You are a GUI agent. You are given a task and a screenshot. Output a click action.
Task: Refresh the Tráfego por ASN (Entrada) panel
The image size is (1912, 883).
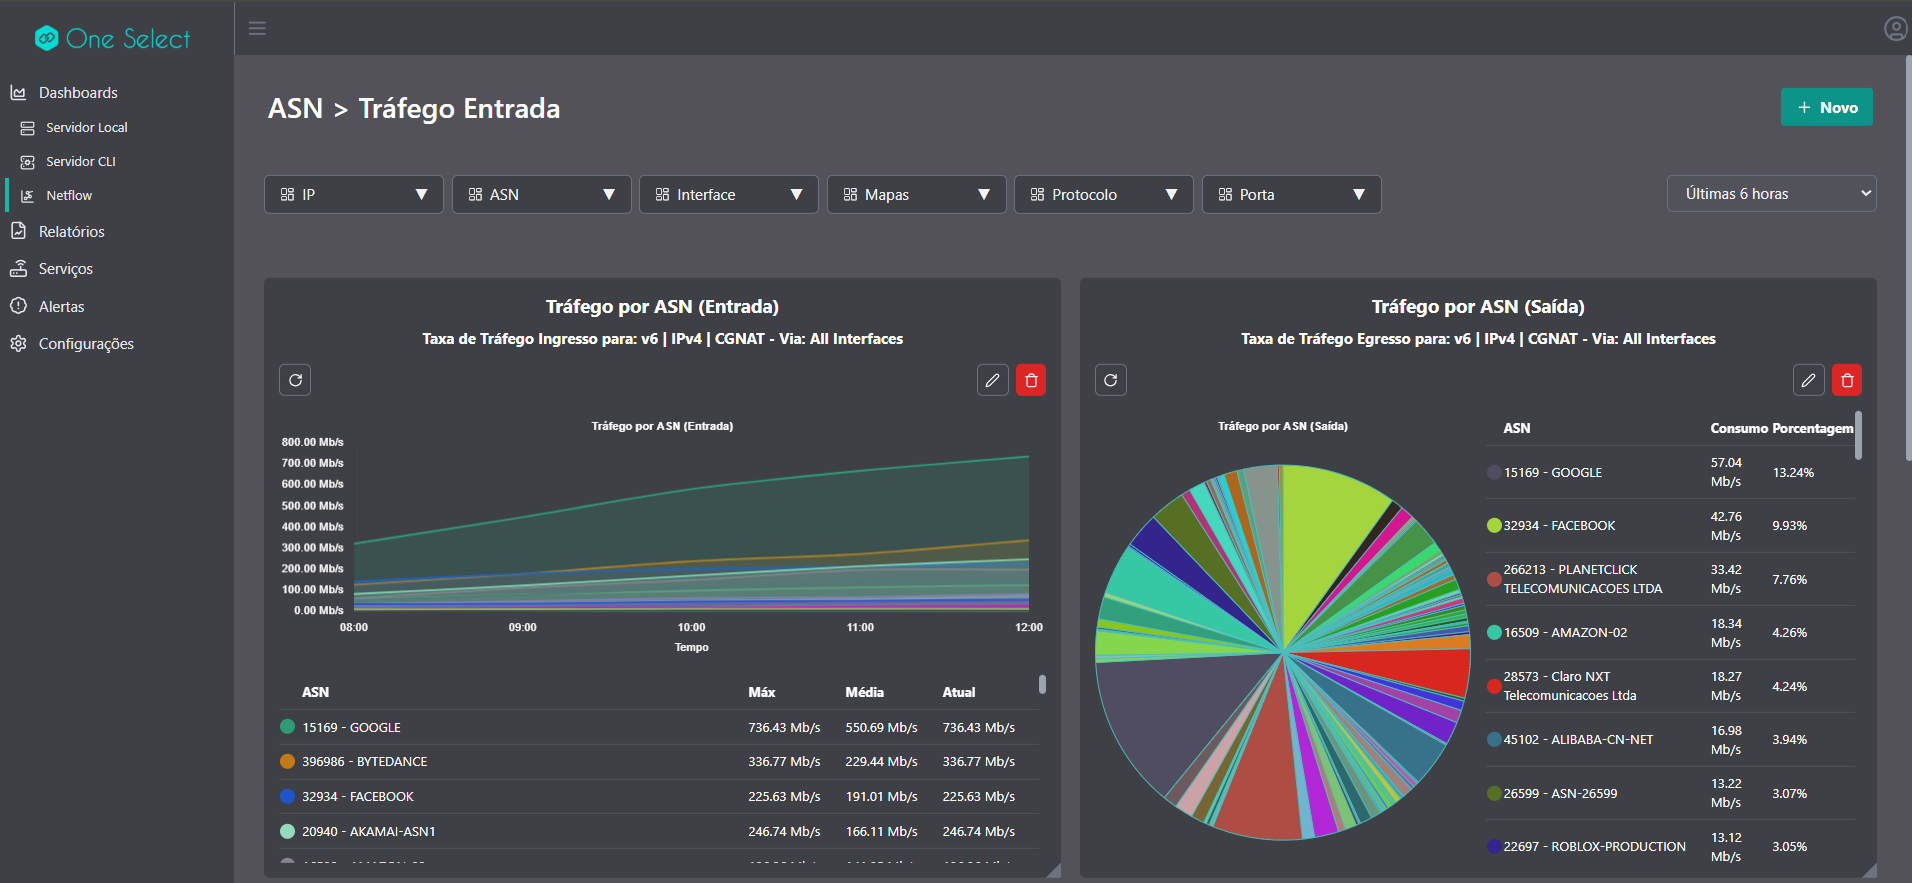295,380
